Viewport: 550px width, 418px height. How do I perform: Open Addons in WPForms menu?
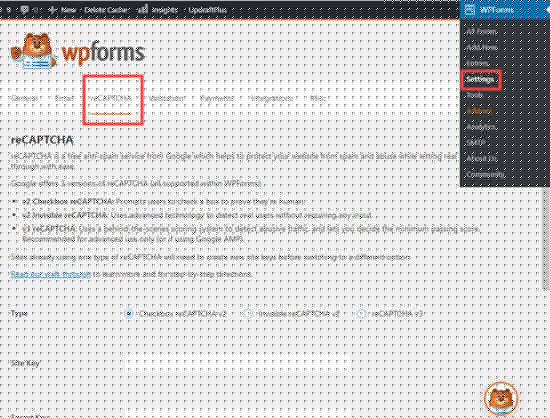tap(479, 111)
